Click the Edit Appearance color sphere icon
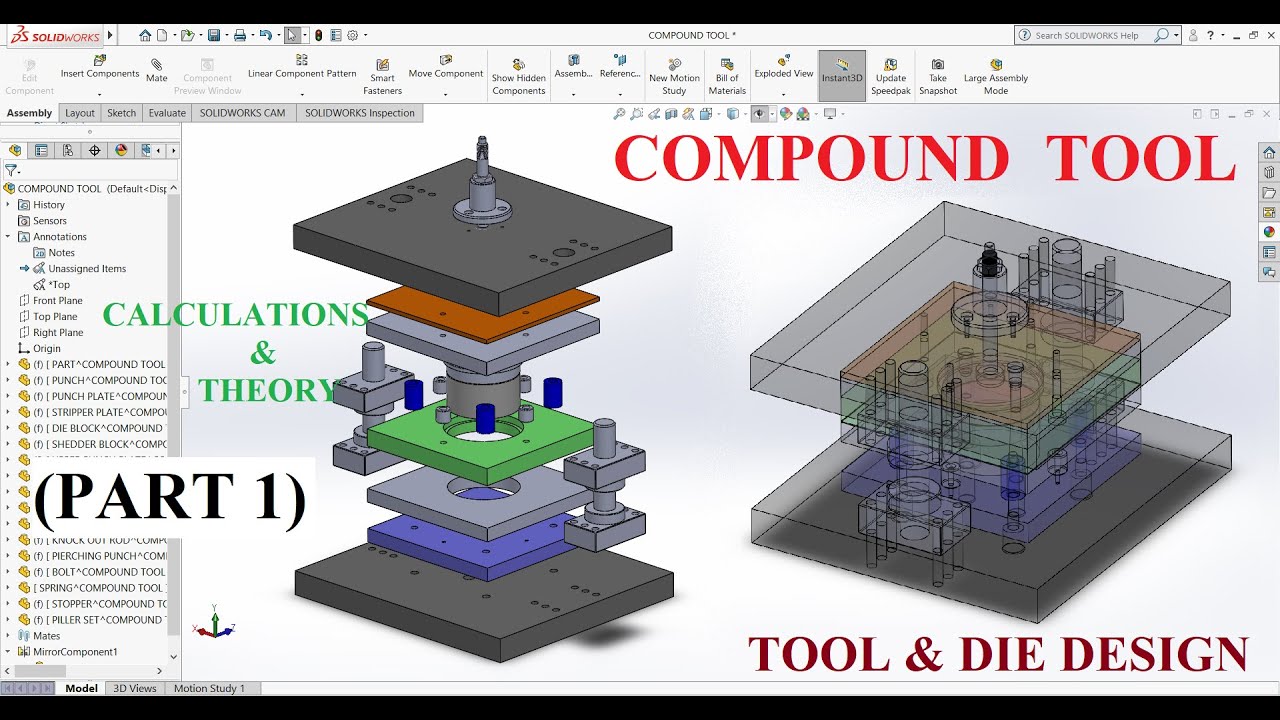 pos(786,114)
